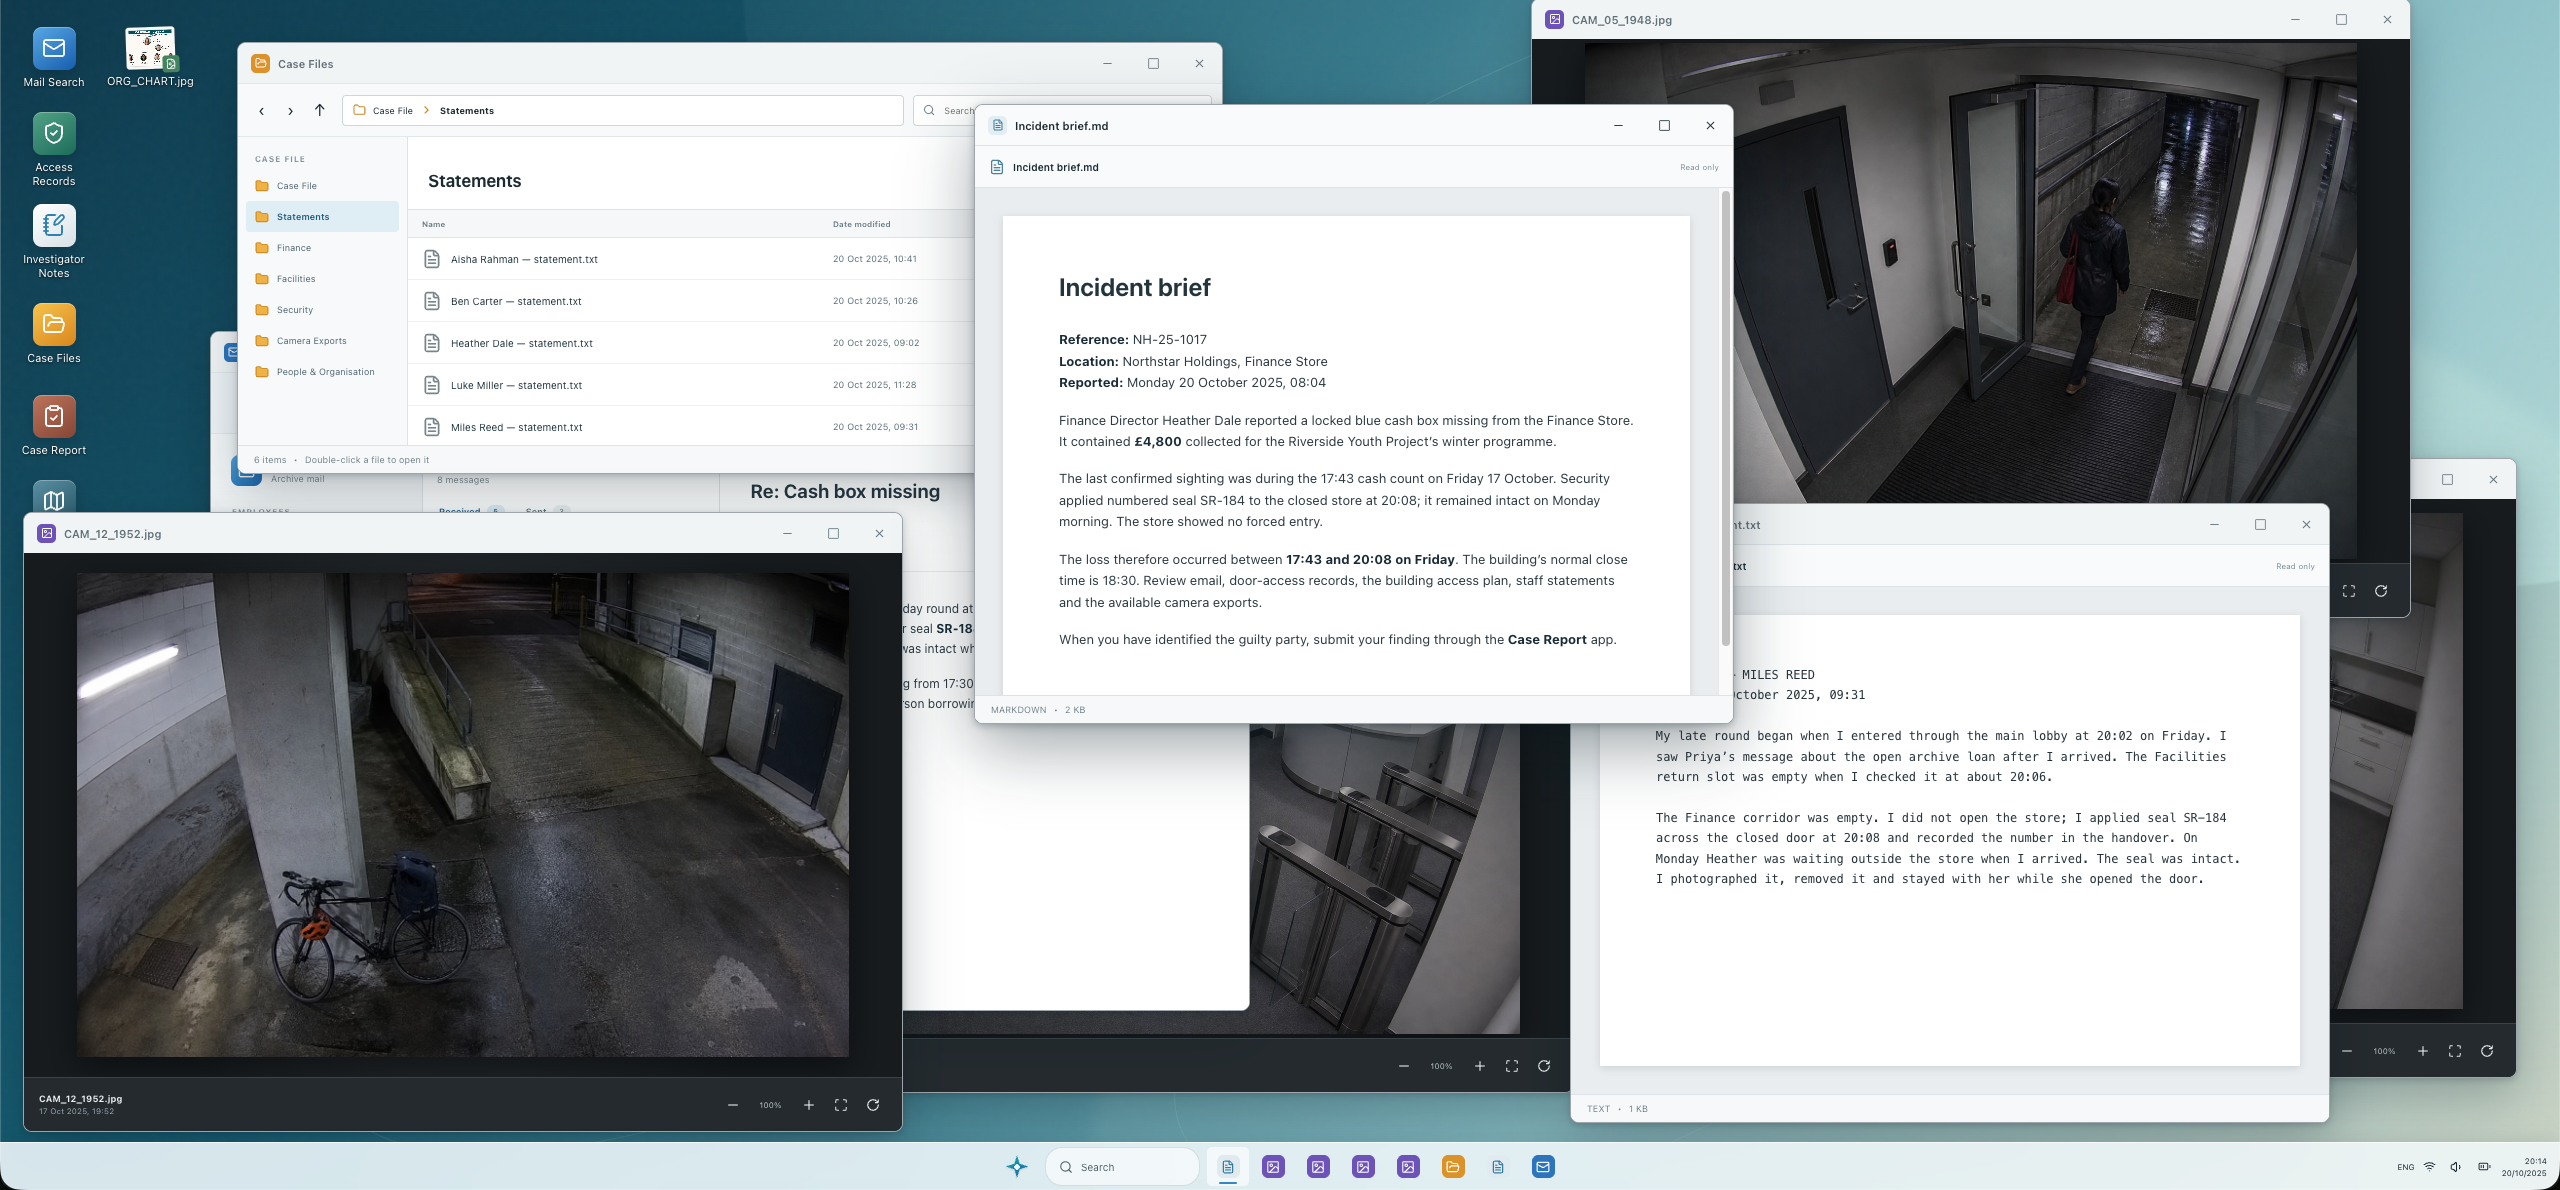This screenshot has height=1190, width=2560.
Task: Open the Archive mail entry in the mail window
Action: [x=297, y=479]
